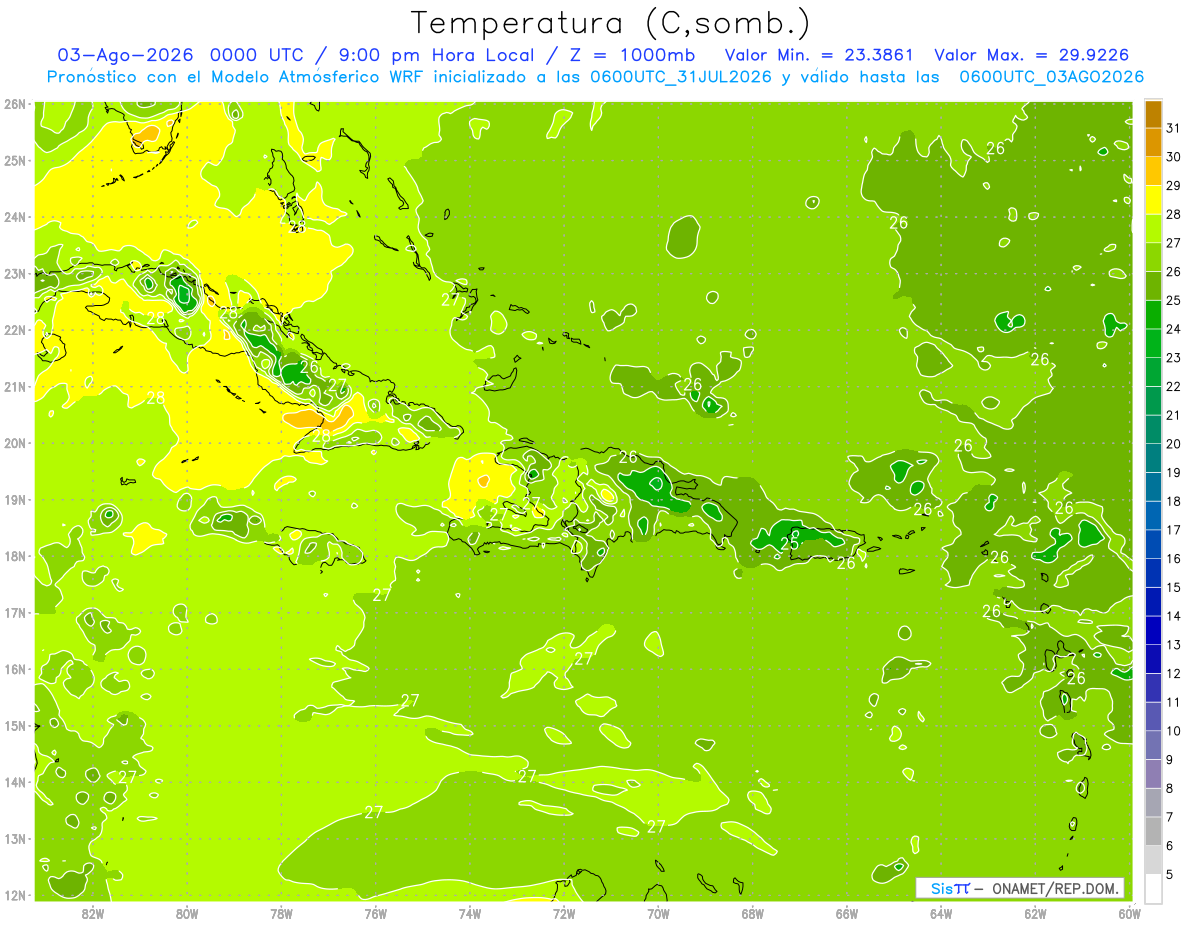Click the colorbar scale value '20'
The image size is (1200, 927).
tap(1173, 444)
